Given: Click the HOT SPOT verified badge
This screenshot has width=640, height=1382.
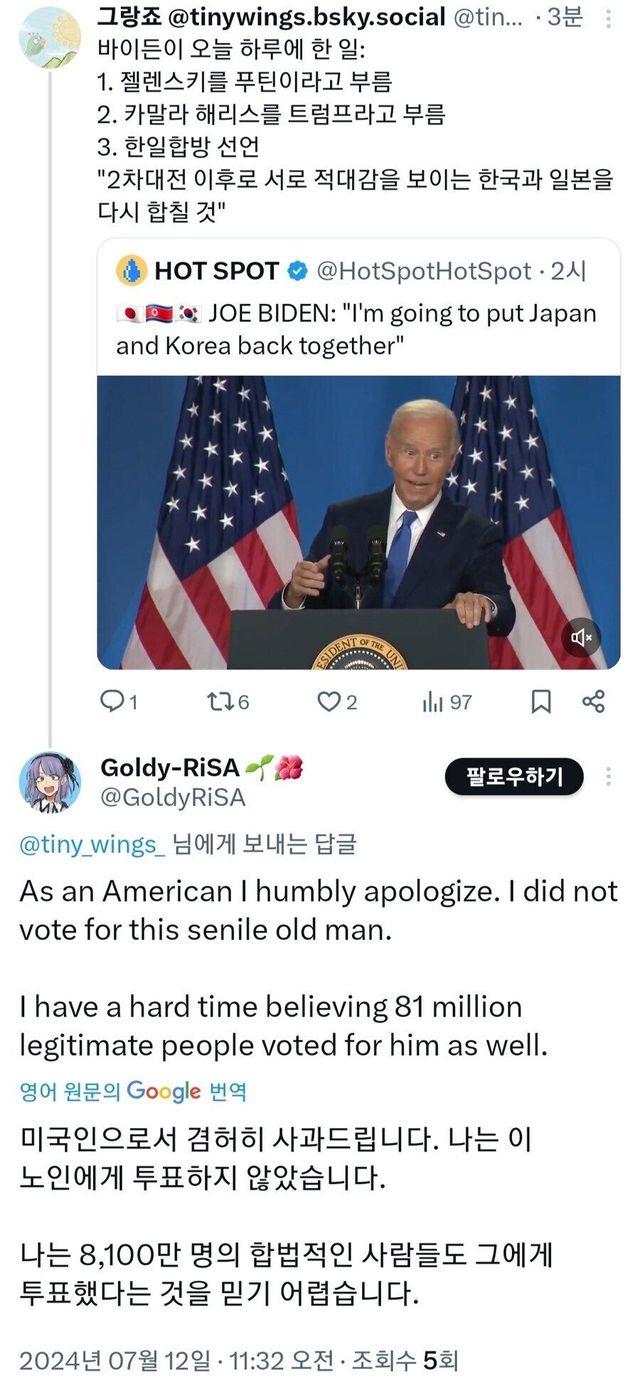Looking at the screenshot, I should pos(297,270).
